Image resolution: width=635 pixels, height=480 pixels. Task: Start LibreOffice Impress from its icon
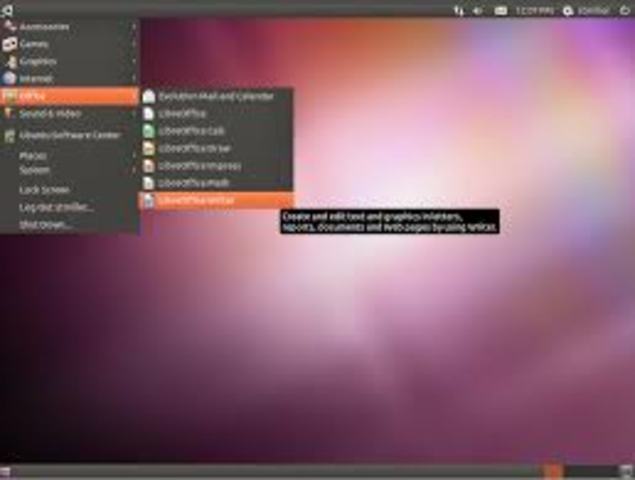149,166
